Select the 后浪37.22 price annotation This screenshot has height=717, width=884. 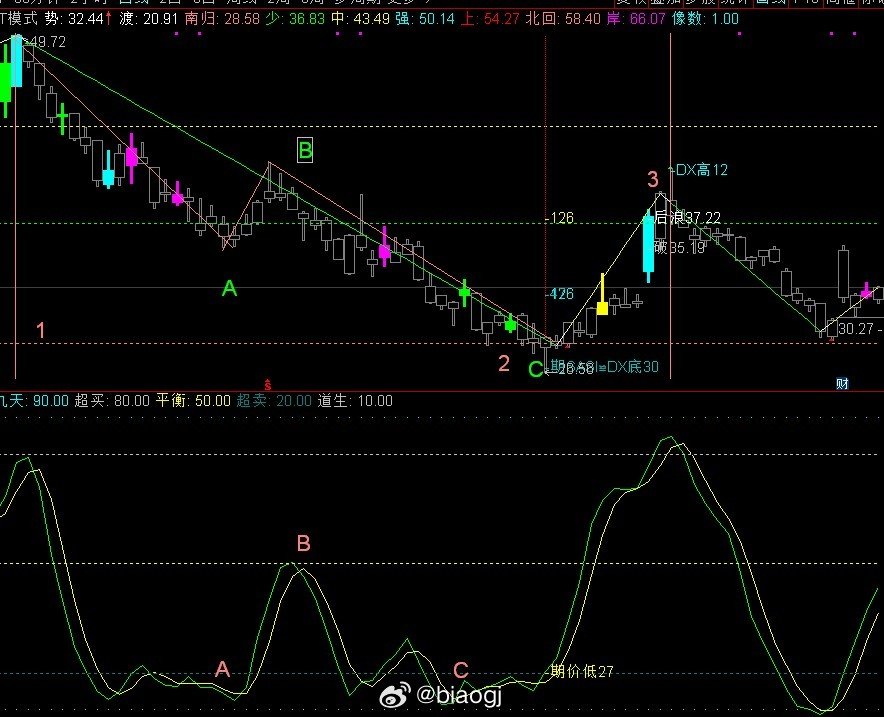(x=687, y=218)
